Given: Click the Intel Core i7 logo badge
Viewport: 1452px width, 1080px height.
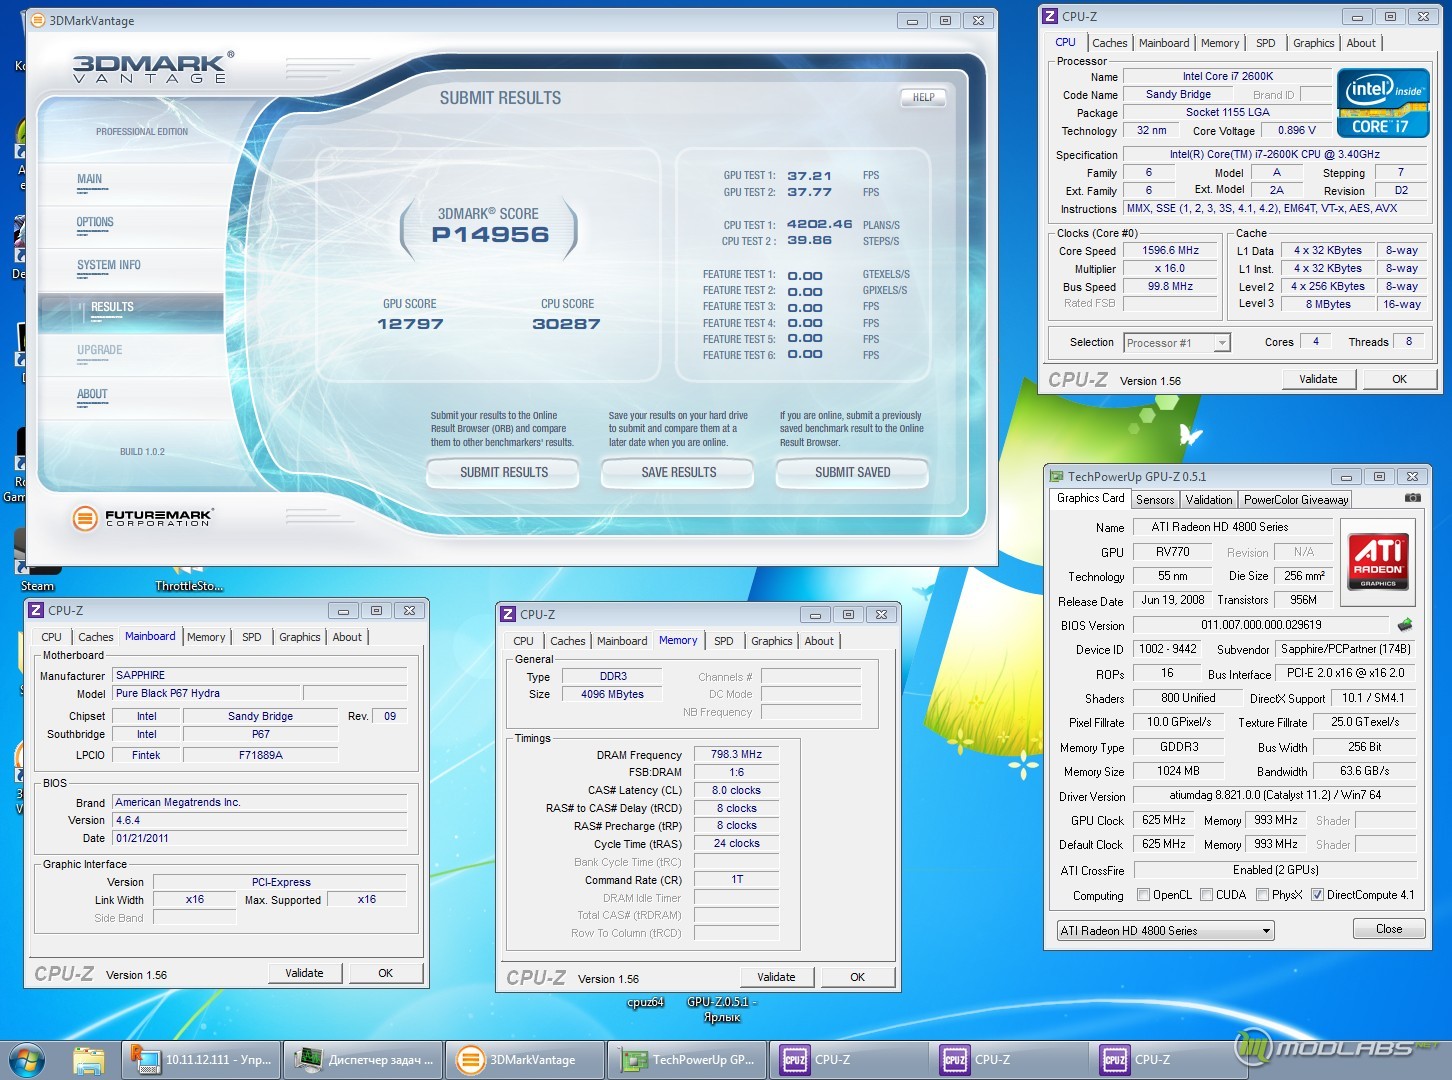Looking at the screenshot, I should click(x=1383, y=103).
